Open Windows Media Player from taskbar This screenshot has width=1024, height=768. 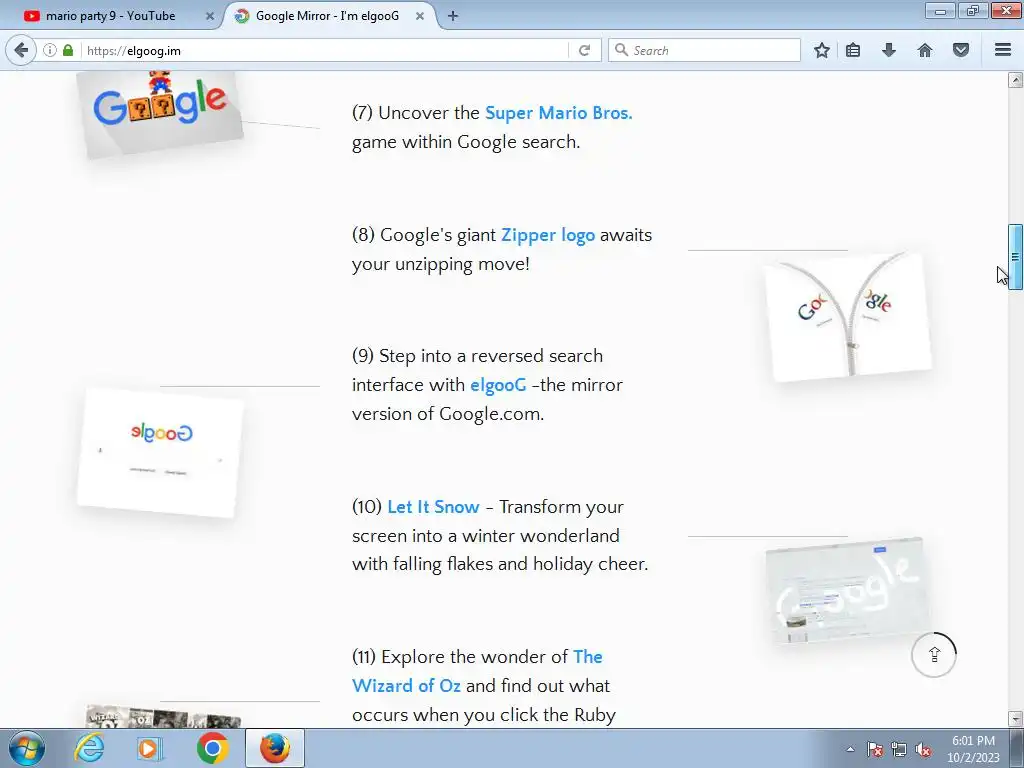click(x=148, y=748)
